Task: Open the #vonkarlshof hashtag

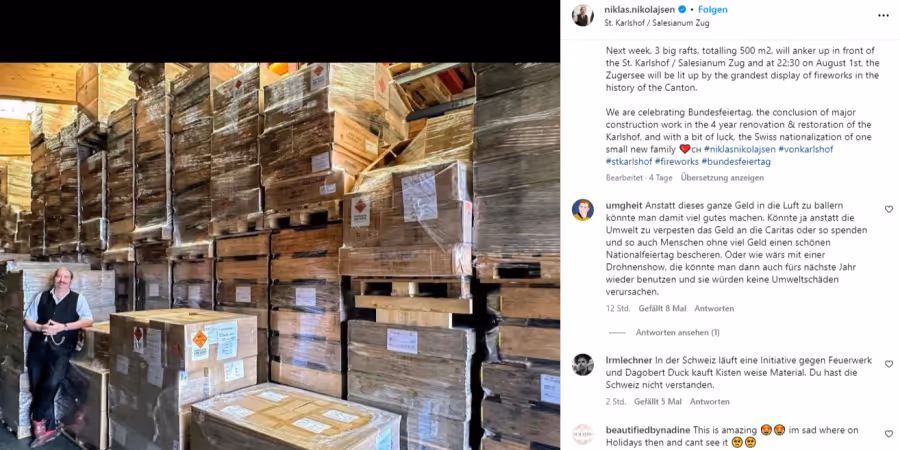Action: 805,149
